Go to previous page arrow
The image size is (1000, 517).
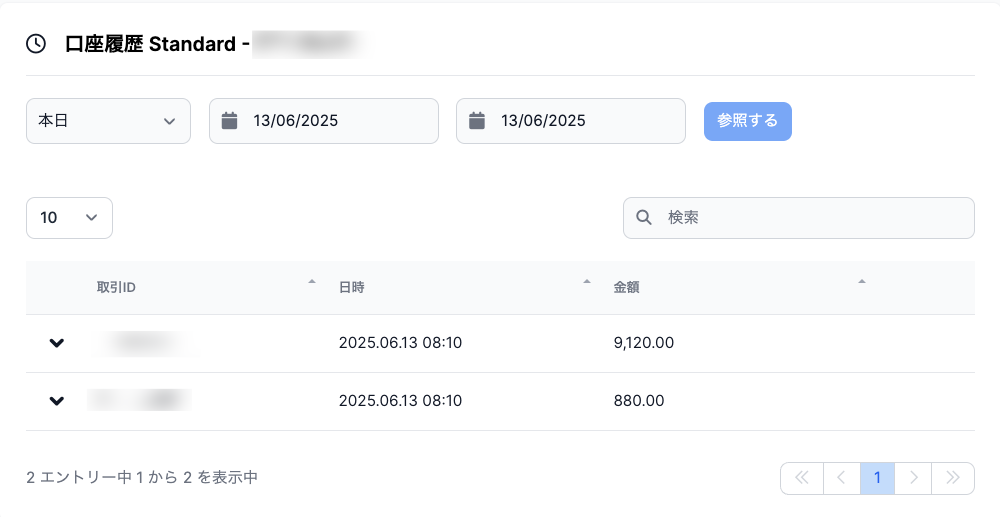pyautogui.click(x=841, y=478)
